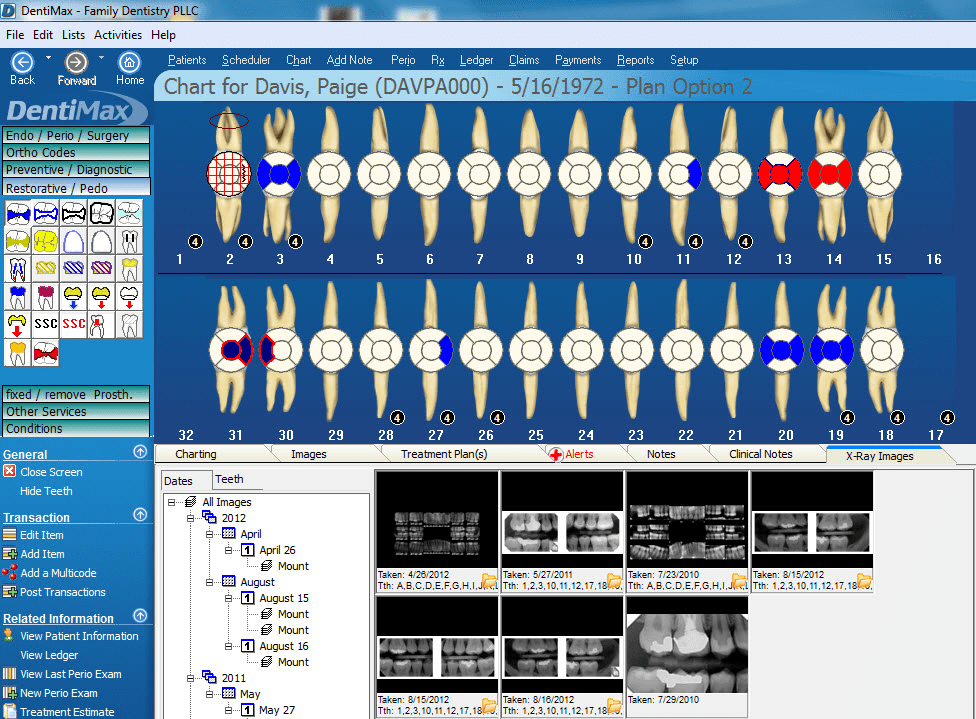976x719 pixels.
Task: Open the Activities menu
Action: pyautogui.click(x=118, y=35)
